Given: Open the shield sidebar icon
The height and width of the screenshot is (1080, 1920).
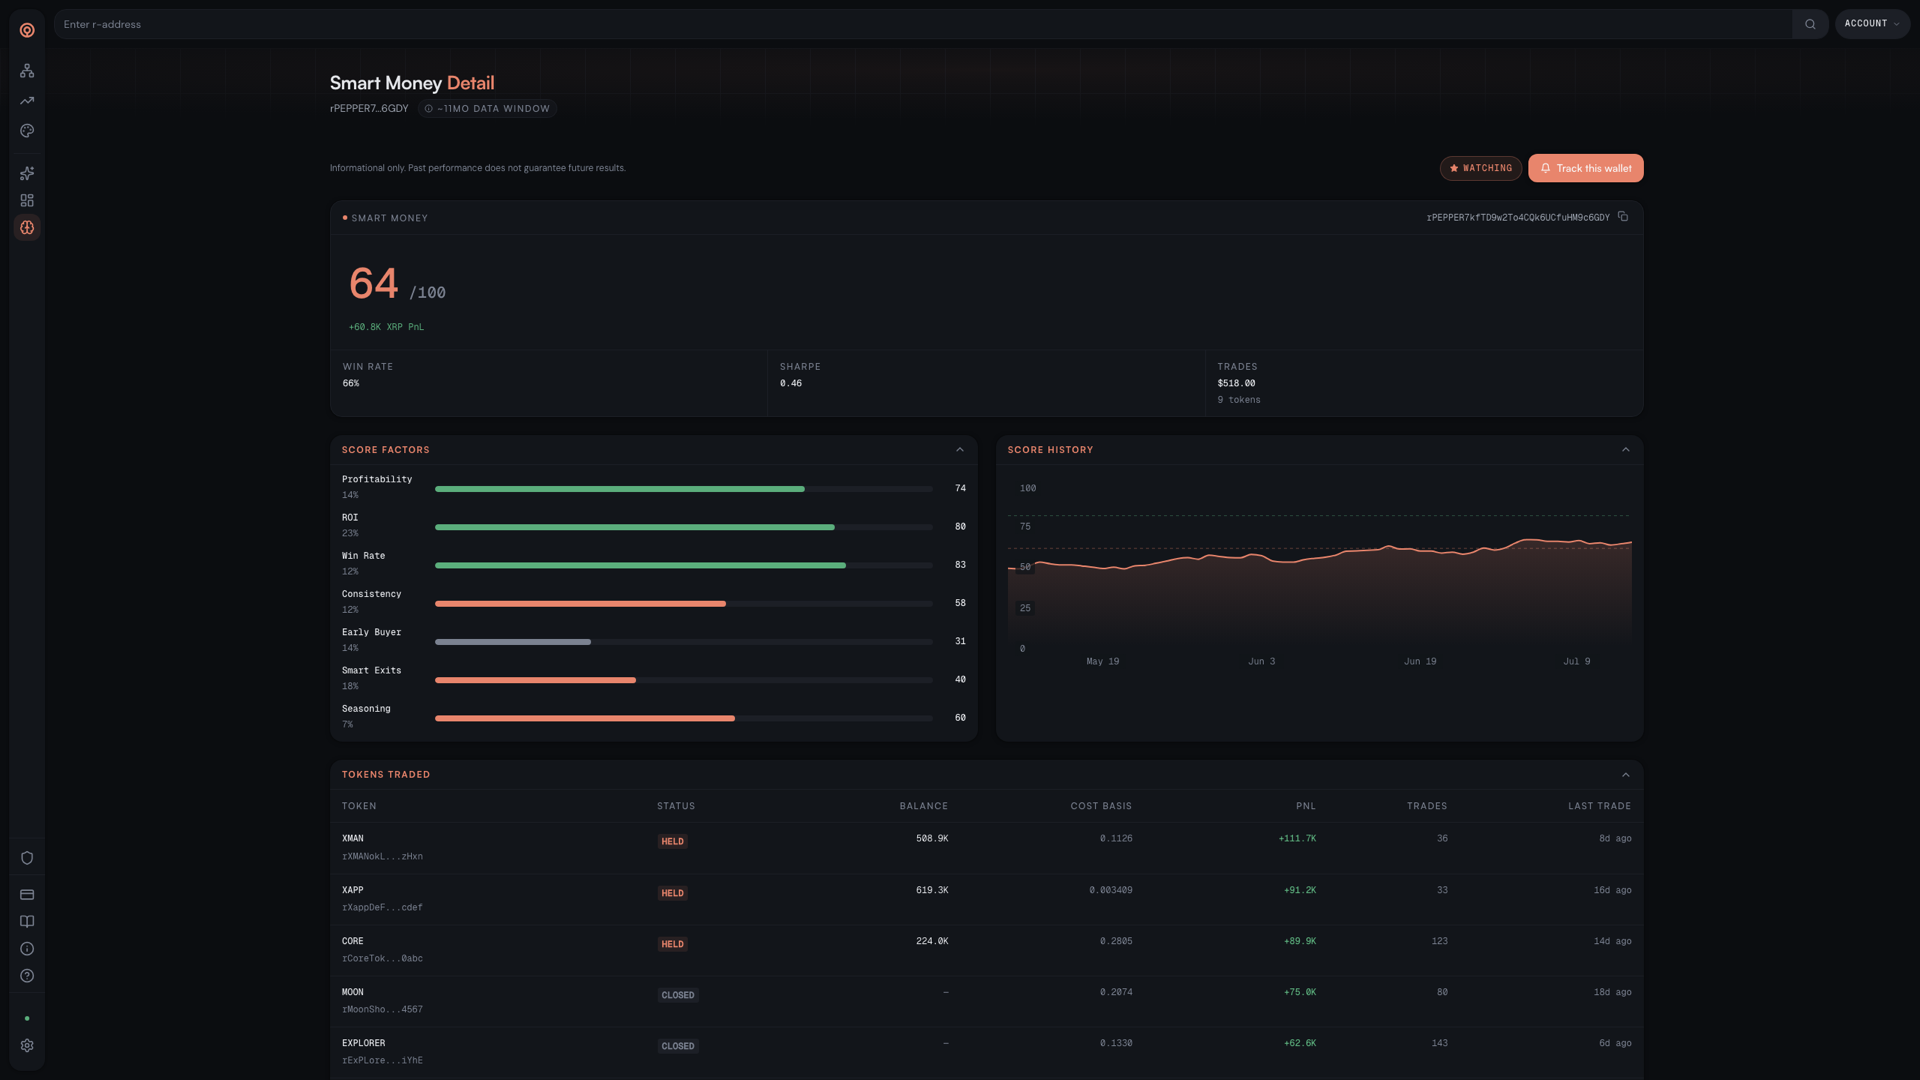Looking at the screenshot, I should (27, 858).
